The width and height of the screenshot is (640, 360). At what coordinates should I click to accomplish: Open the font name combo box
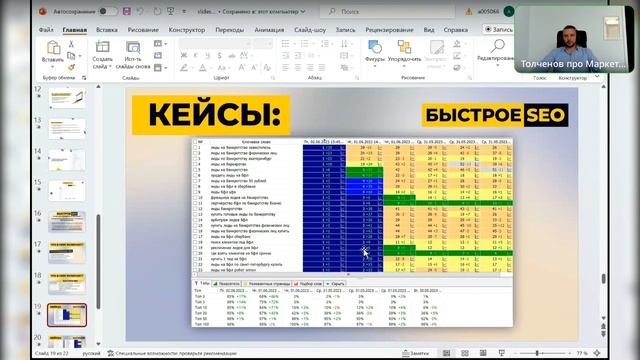pyautogui.click(x=214, y=43)
